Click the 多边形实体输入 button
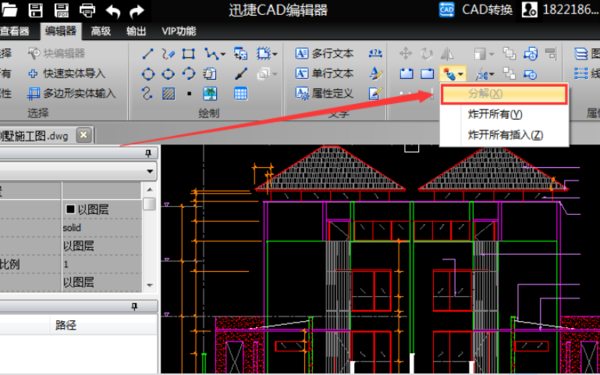This screenshot has width=600, height=375. [x=72, y=93]
